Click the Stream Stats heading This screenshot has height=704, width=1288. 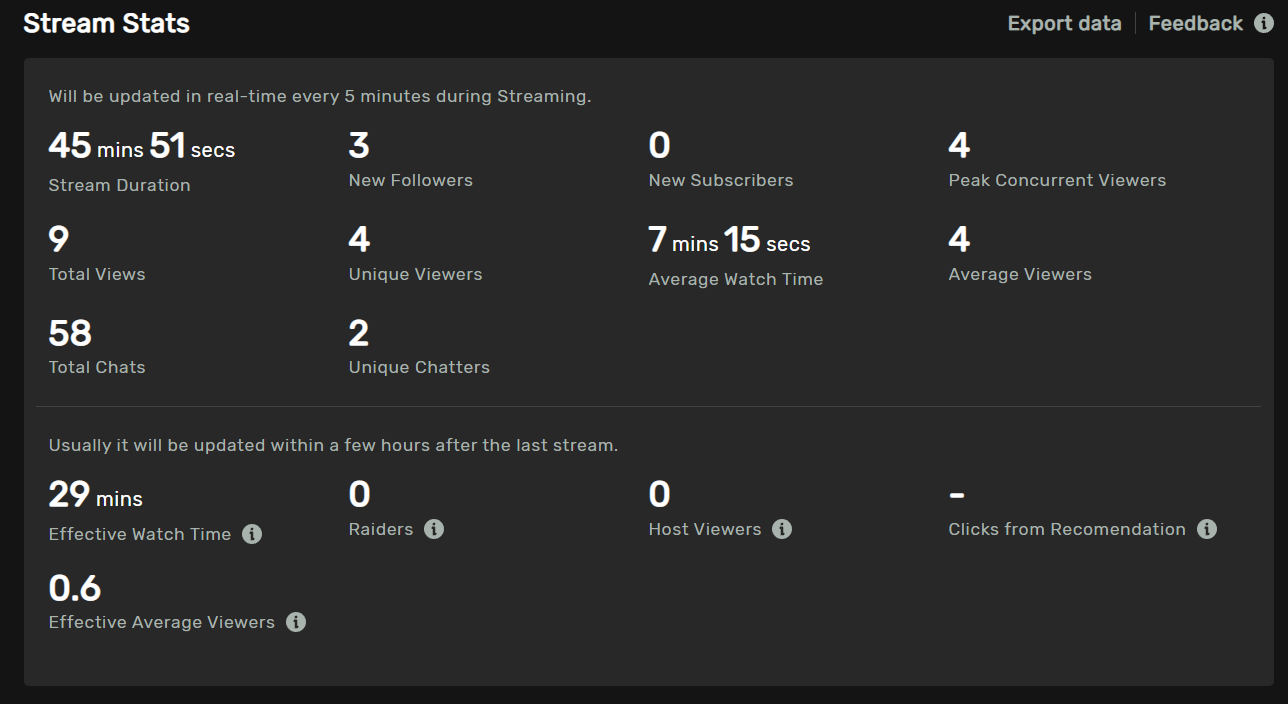pyautogui.click(x=105, y=22)
